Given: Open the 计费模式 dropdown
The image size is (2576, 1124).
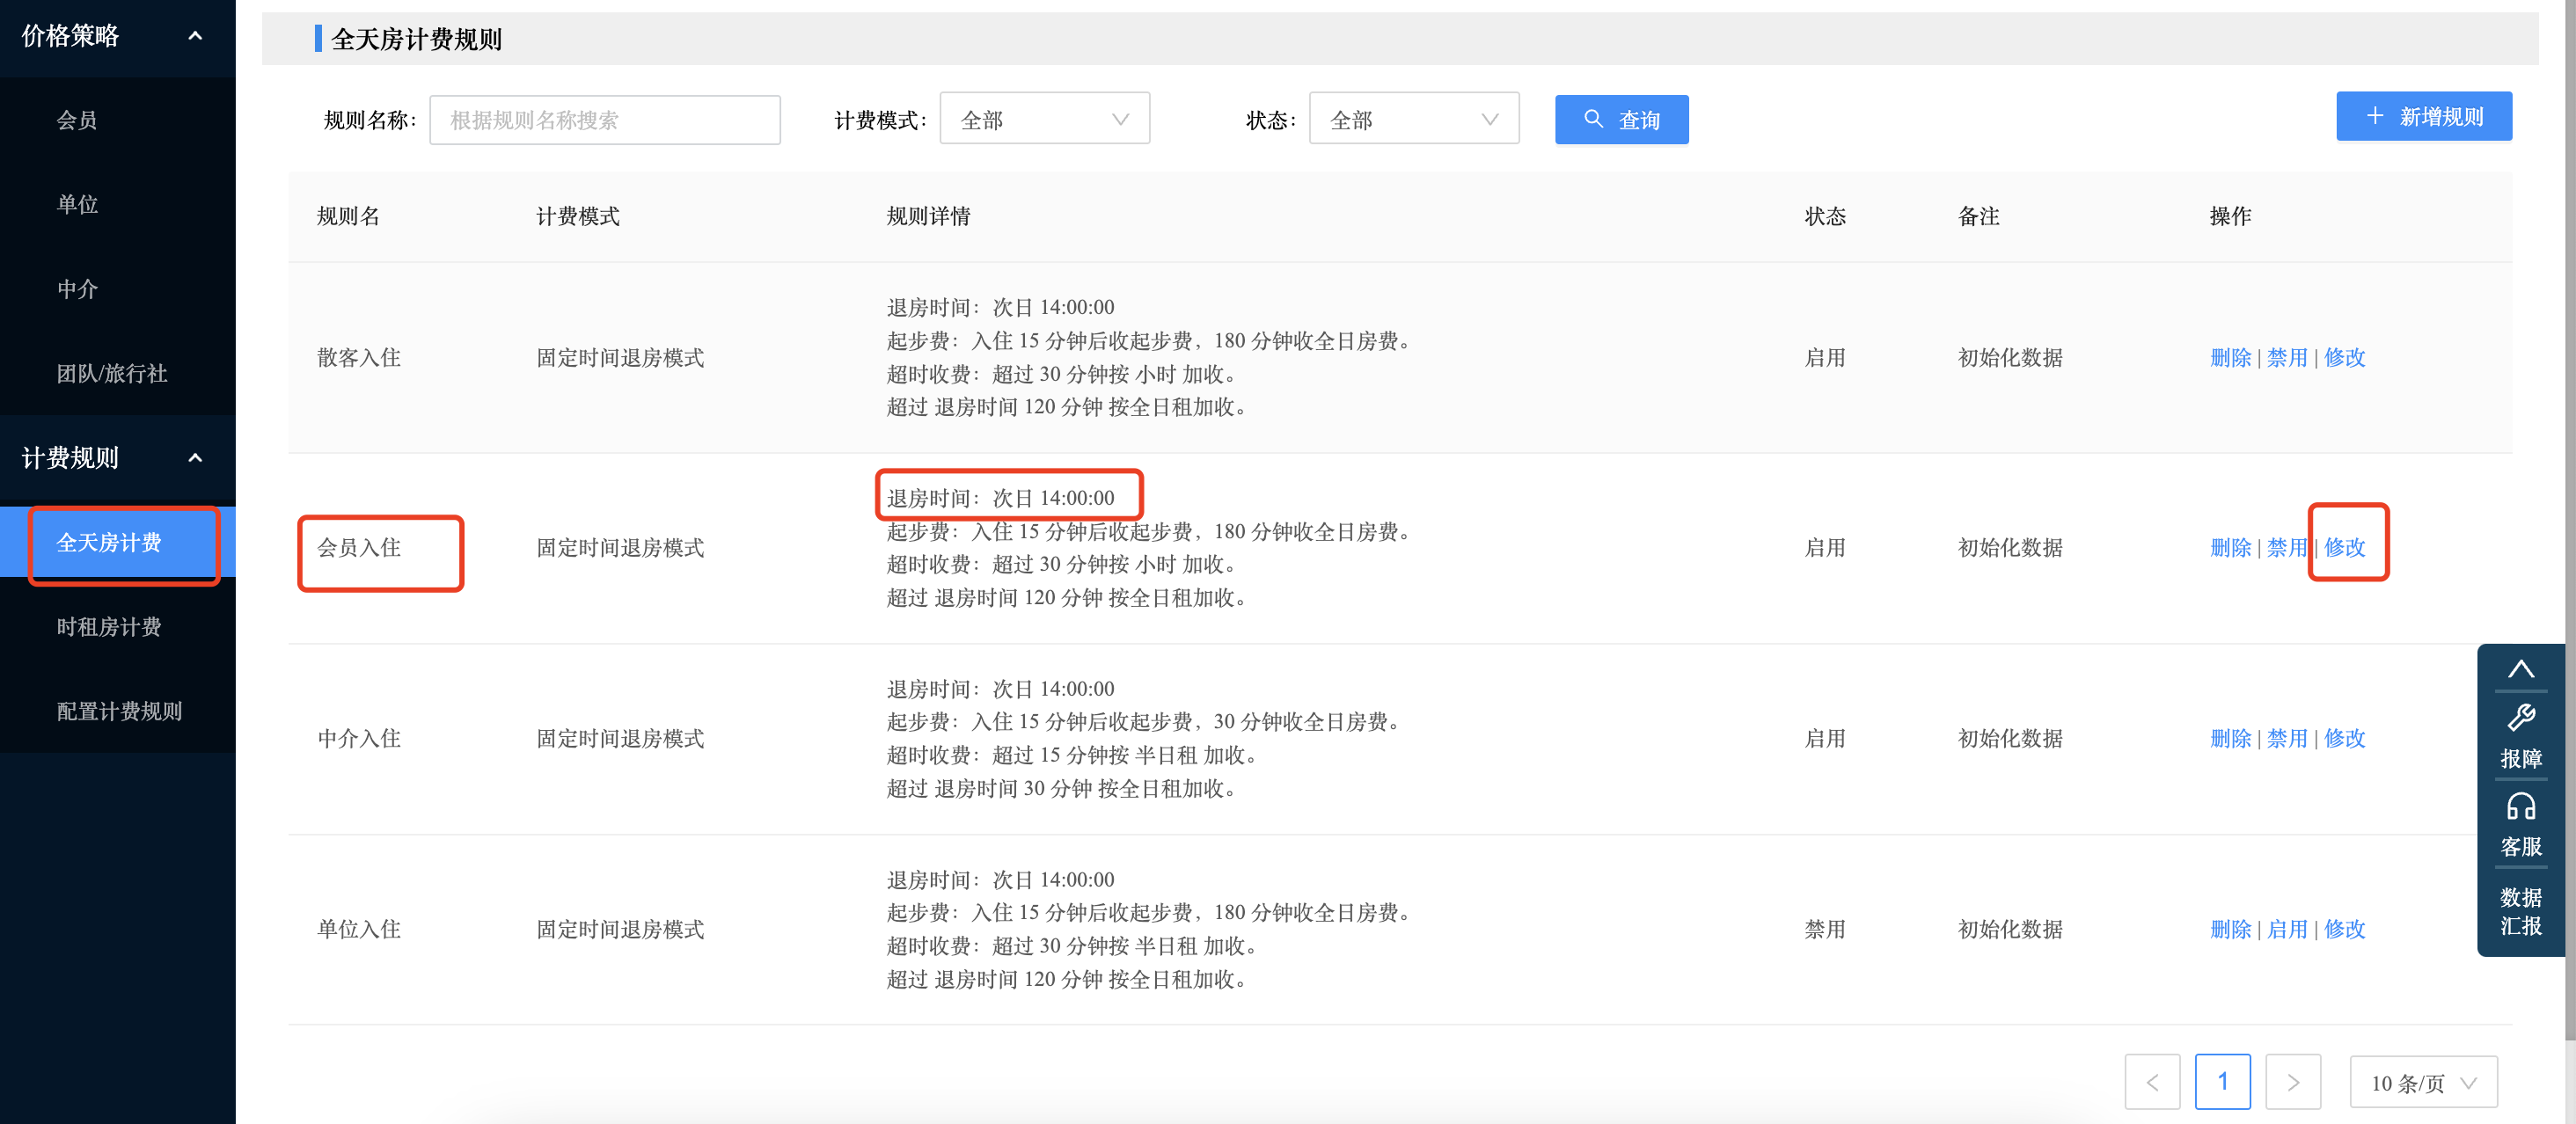Looking at the screenshot, I should point(1044,119).
